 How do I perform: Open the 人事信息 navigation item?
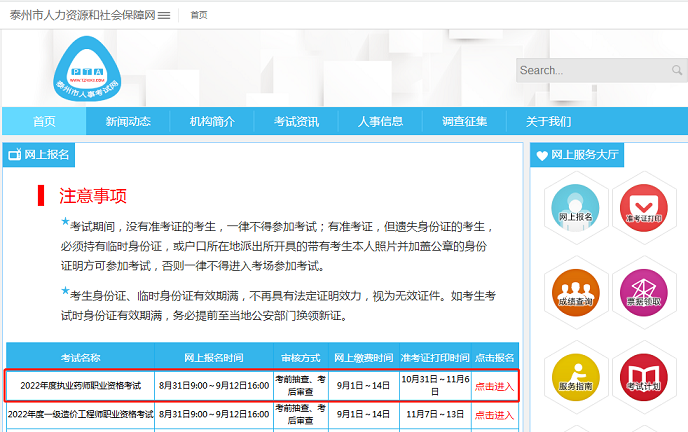[x=381, y=122]
